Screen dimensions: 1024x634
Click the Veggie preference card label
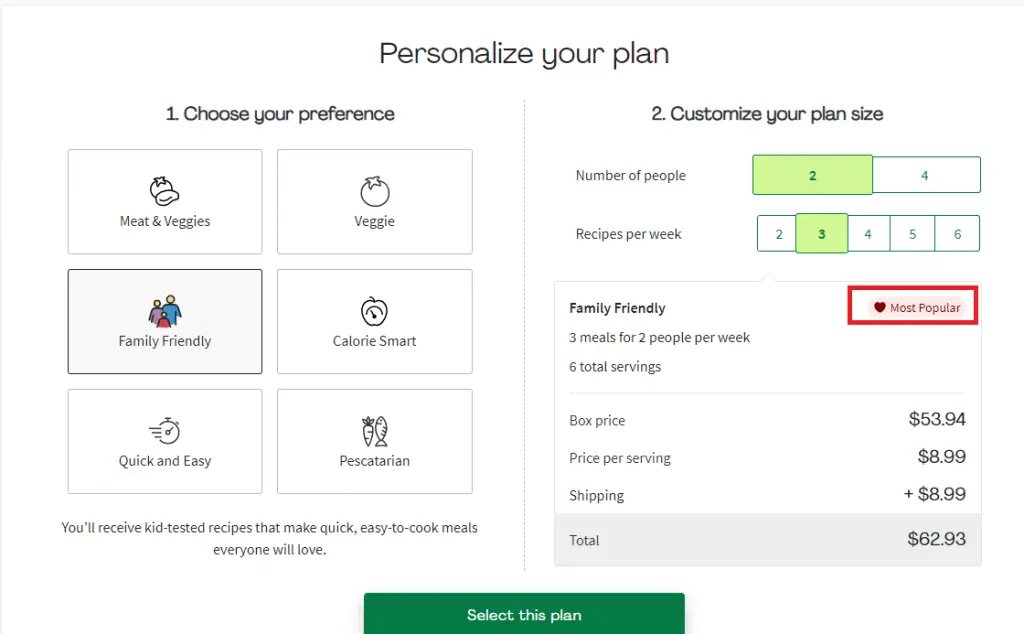click(x=374, y=221)
